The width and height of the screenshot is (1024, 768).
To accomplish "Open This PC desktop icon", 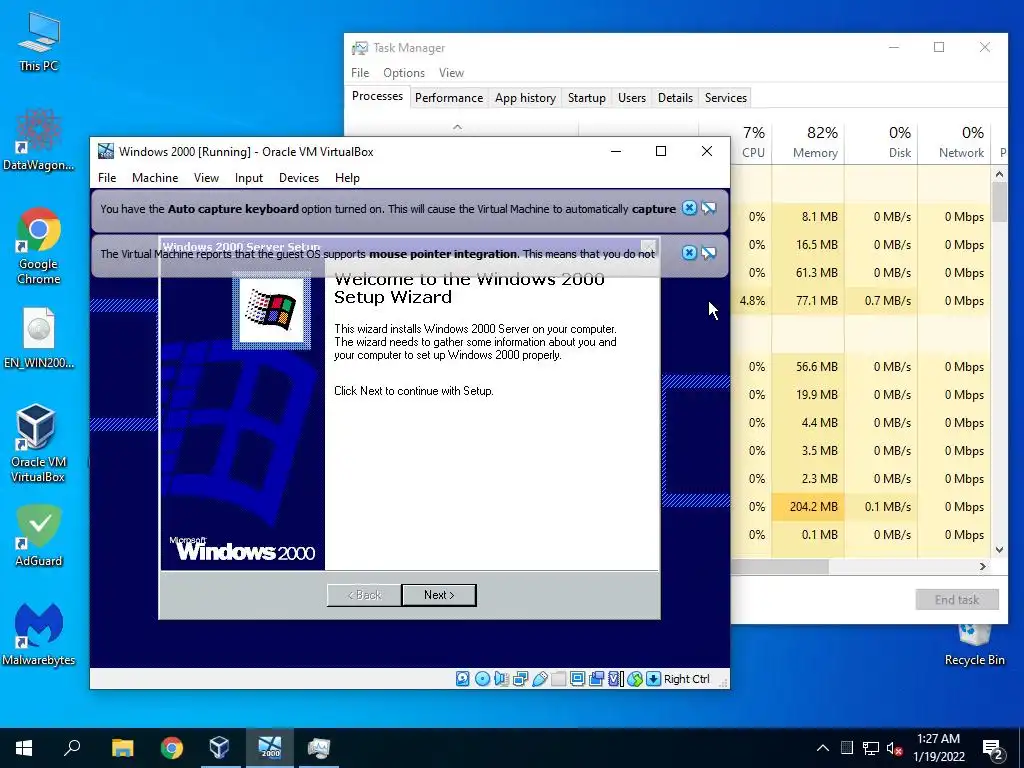I will 39,41.
